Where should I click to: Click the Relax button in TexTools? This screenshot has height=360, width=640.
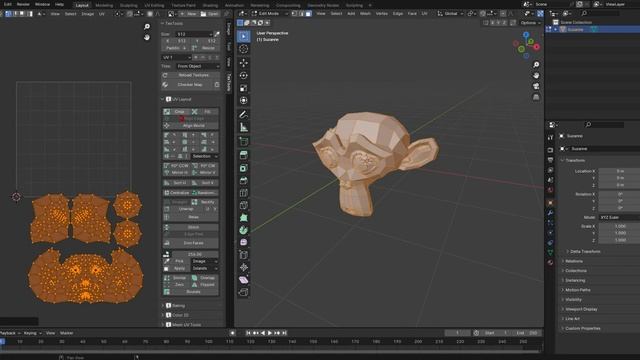tap(191, 217)
